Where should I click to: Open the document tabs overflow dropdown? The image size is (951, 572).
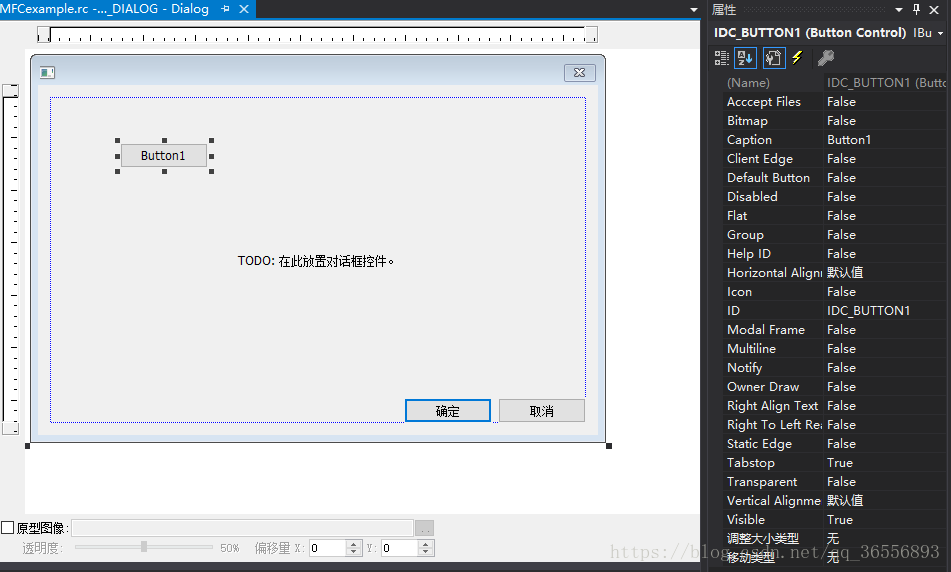[x=693, y=10]
